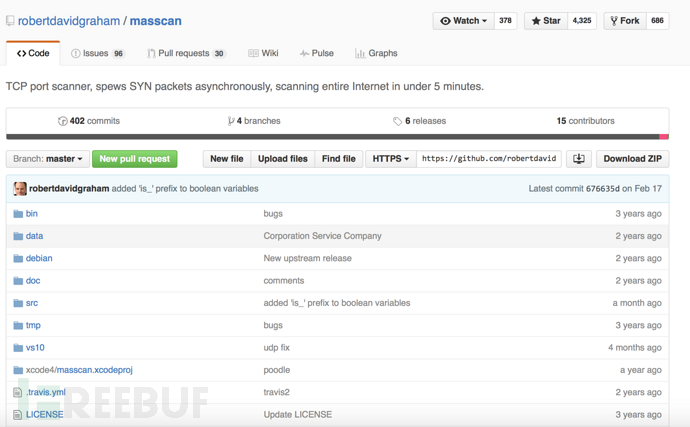Click robertdavidgraham's avatar in the commit bar
Image resolution: width=690 pixels, height=427 pixels.
(x=20, y=189)
